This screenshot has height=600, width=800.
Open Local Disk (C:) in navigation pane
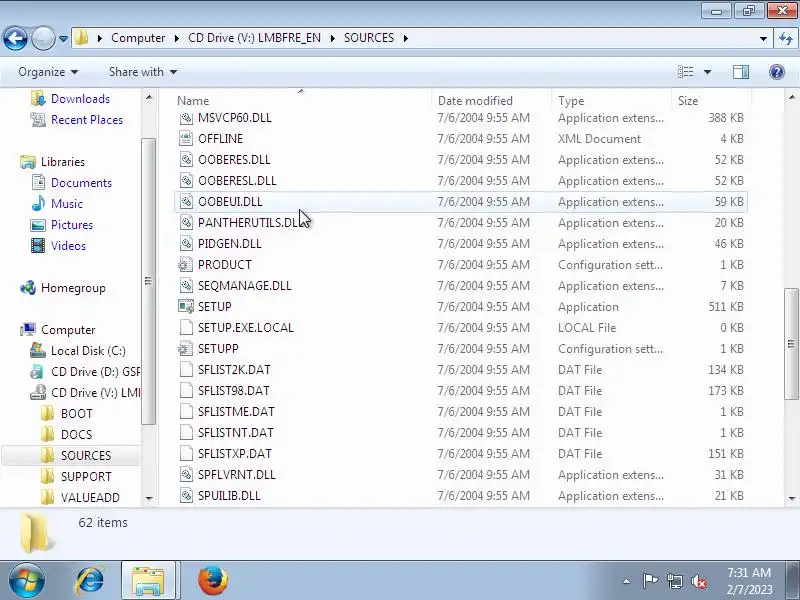[x=88, y=351]
